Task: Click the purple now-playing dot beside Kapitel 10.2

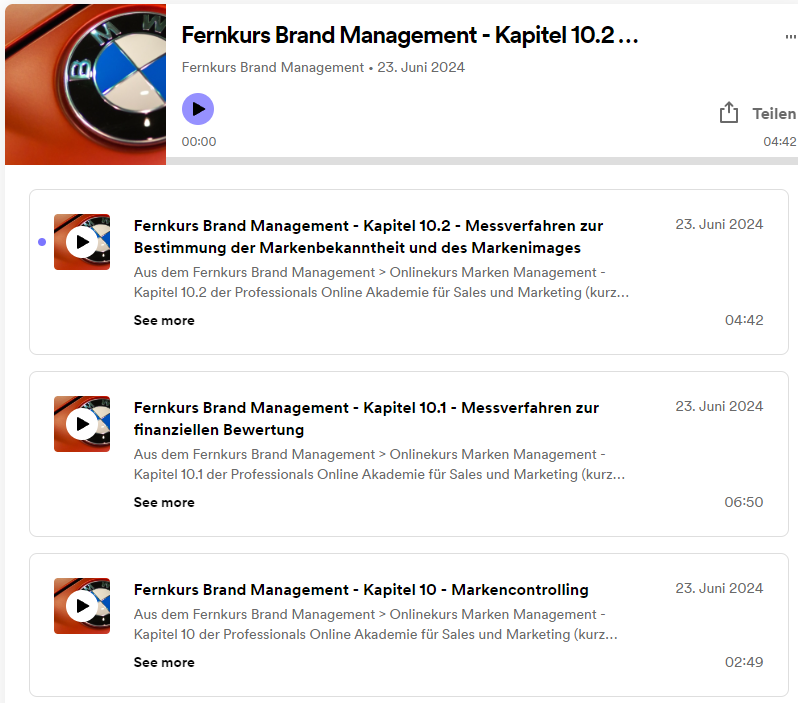Action: [41, 242]
